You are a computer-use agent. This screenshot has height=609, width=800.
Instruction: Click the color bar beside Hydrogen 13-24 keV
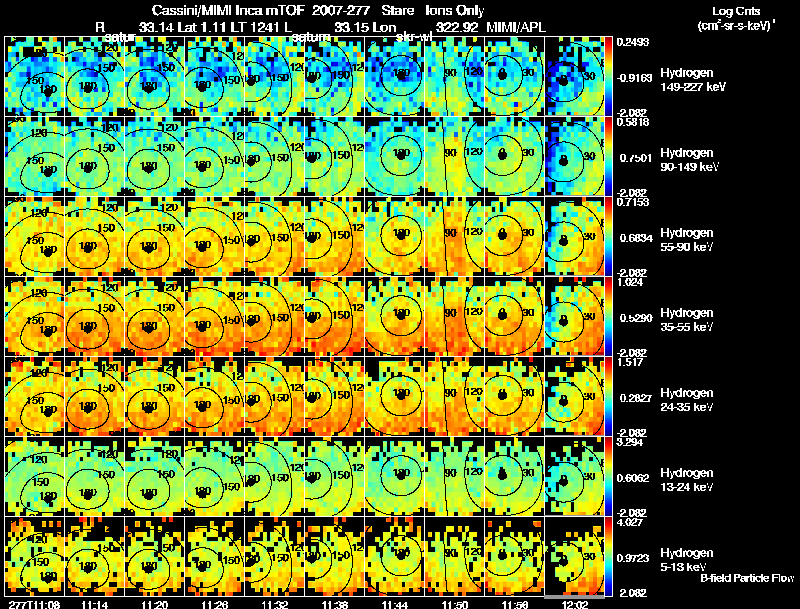[x=608, y=477]
